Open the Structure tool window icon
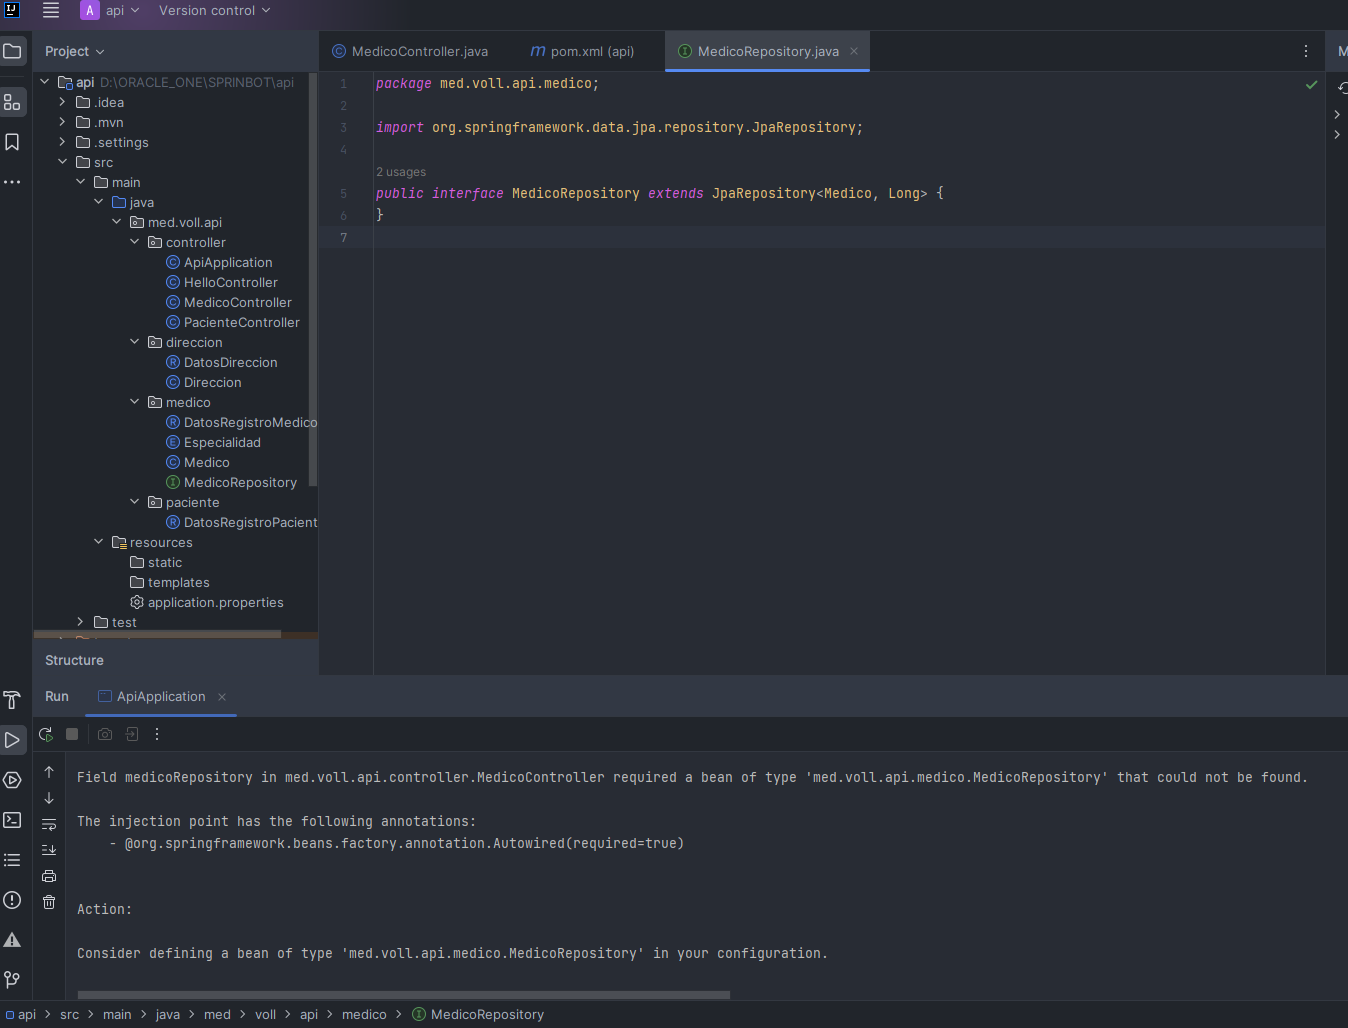1348x1028 pixels. 12,102
